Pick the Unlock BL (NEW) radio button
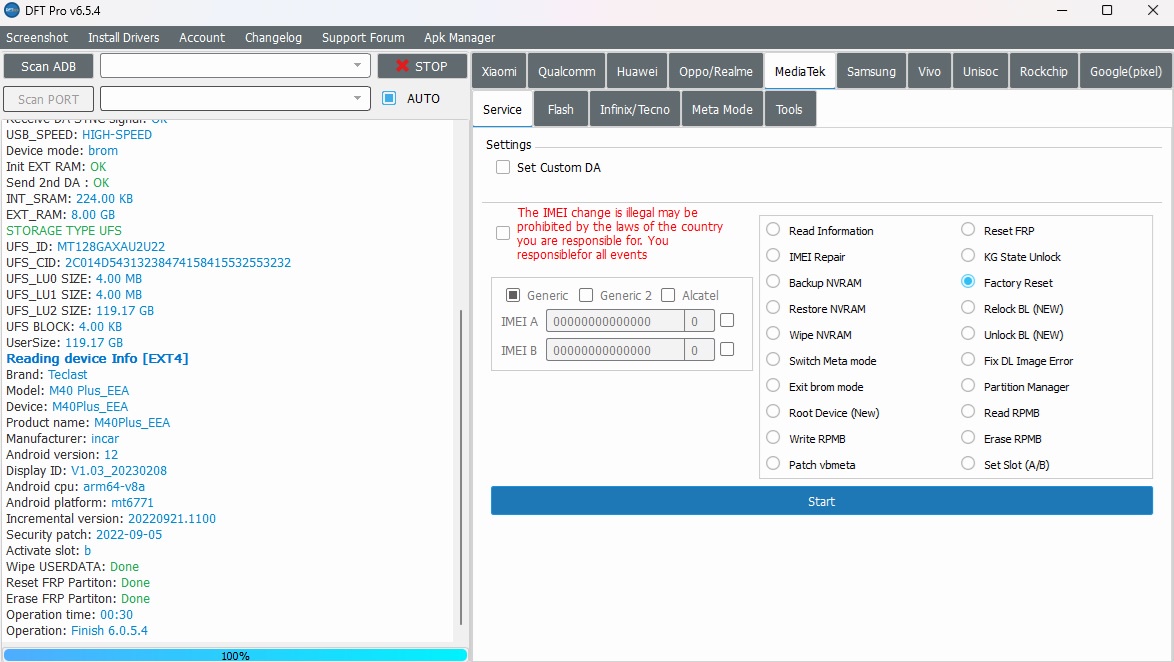Screen dimensions: 1174x662 pos(968,334)
